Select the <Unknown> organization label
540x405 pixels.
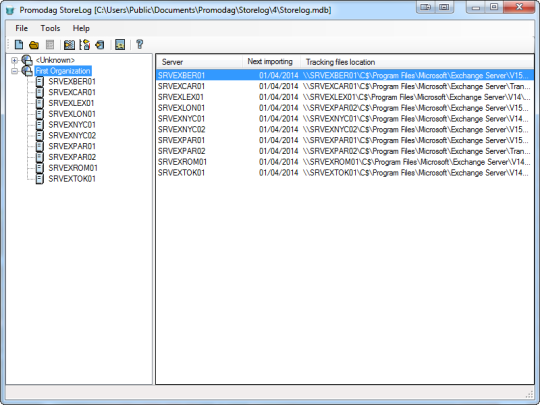pos(55,60)
